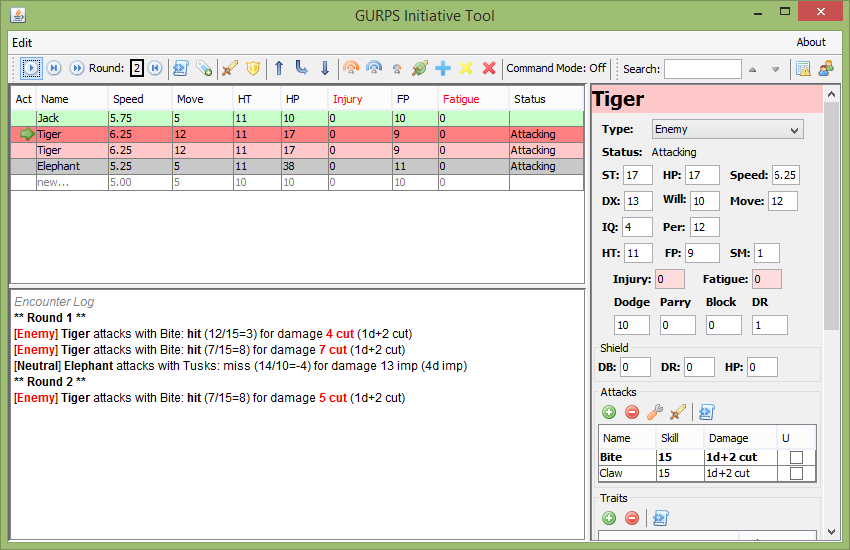Screen dimensions: 850x550
Task: Click the blue plus icon in the toolbar
Action: [443, 68]
